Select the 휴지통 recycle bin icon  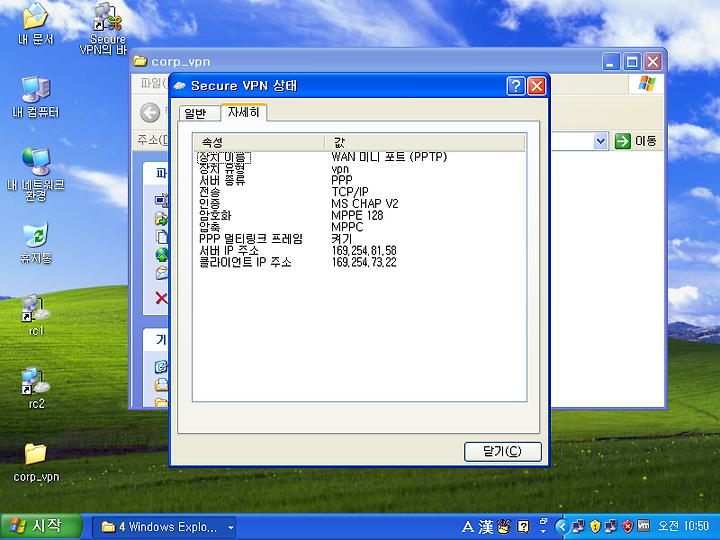click(x=36, y=242)
